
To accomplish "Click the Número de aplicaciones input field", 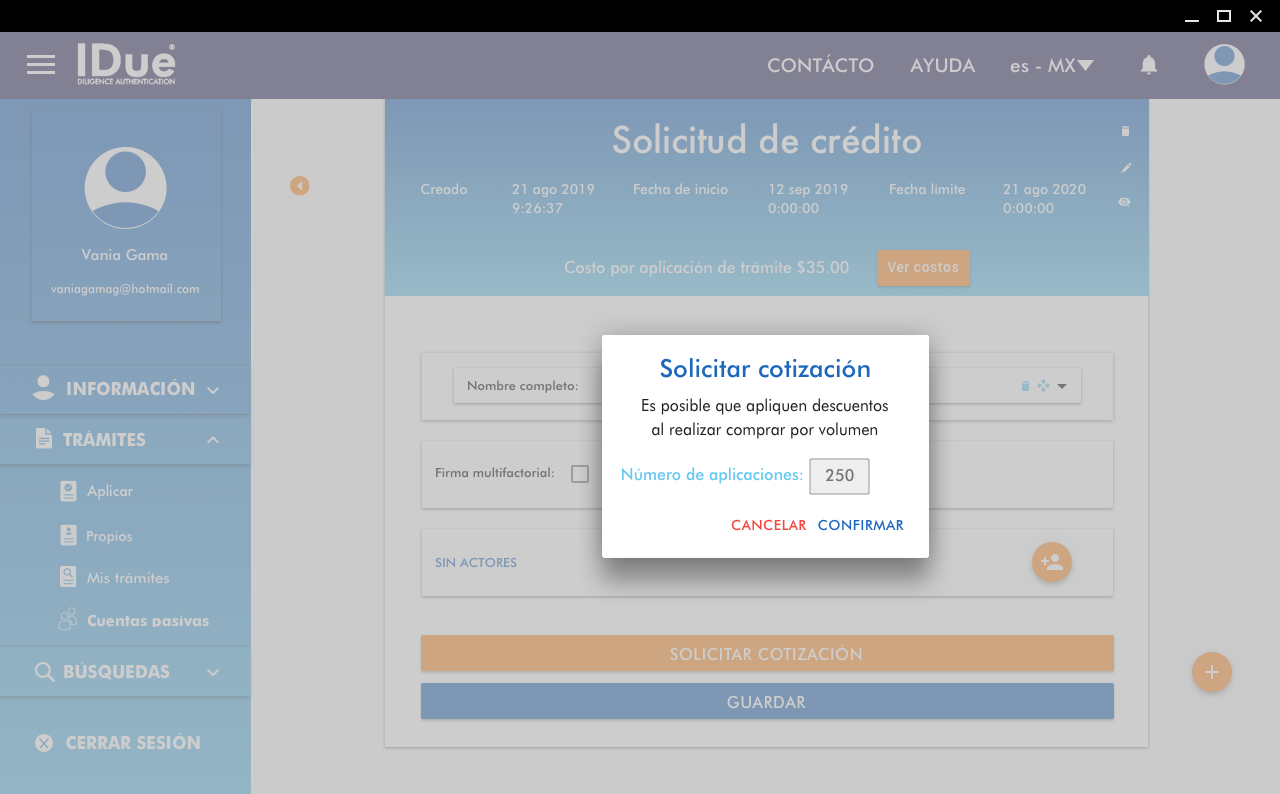I will pos(839,476).
